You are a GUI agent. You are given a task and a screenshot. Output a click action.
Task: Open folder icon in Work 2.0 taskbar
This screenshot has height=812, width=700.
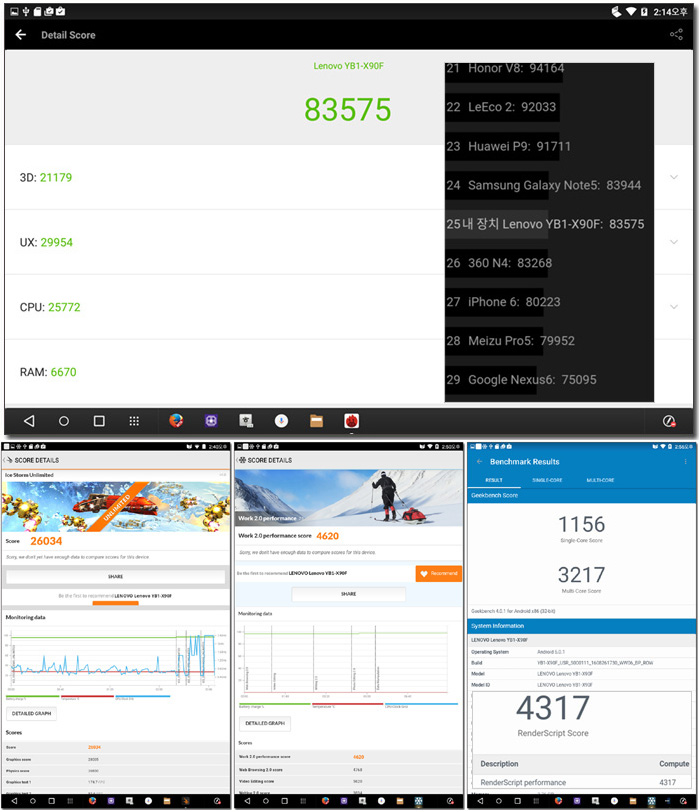pyautogui.click(x=400, y=801)
